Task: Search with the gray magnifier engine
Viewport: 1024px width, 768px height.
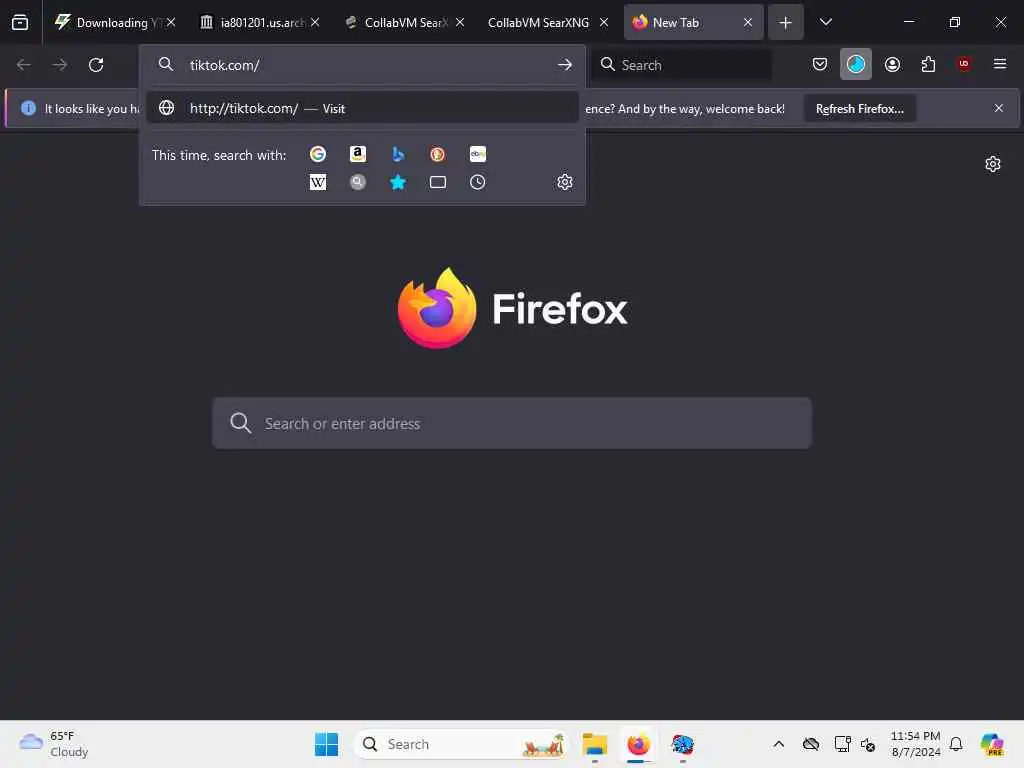Action: pos(358,182)
